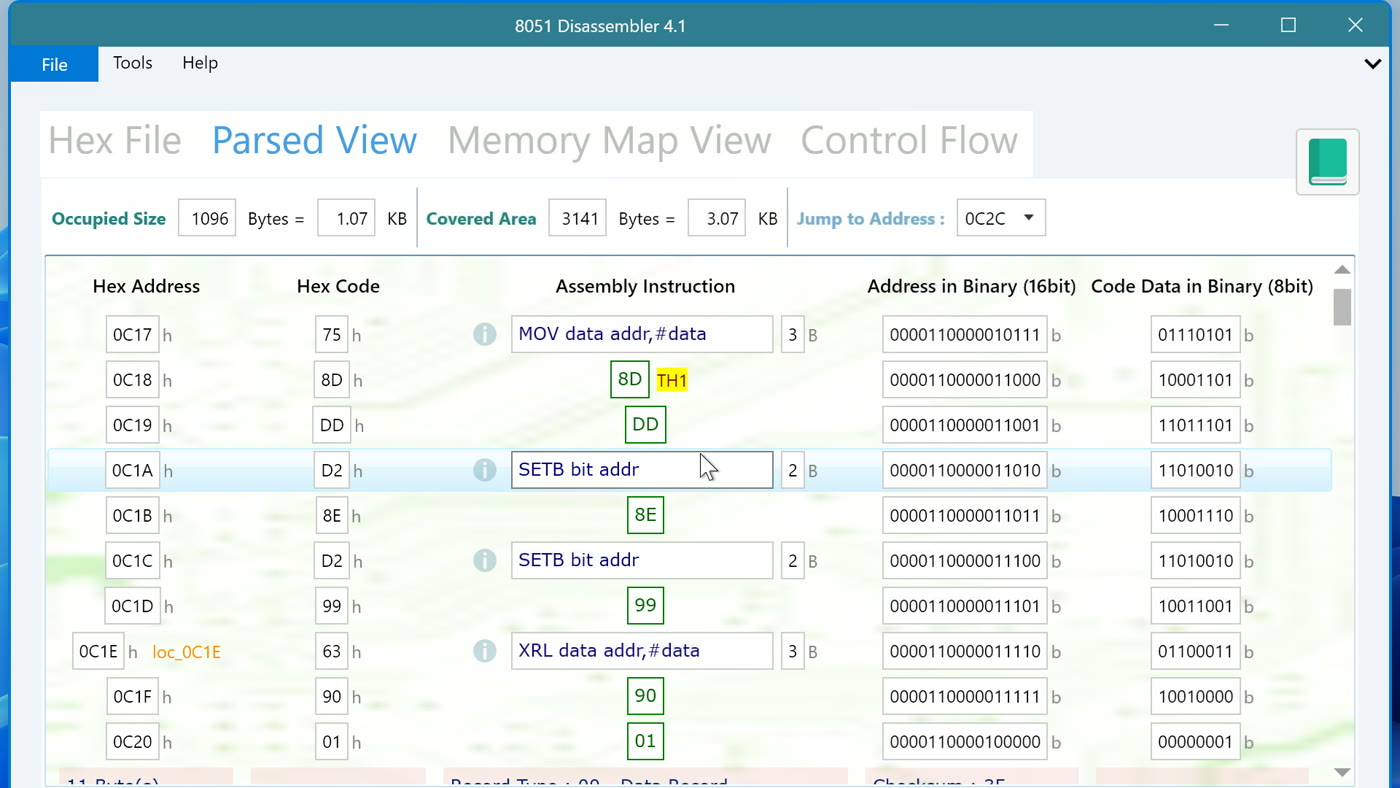
Task: Open the green book documentation icon
Action: point(1327,162)
